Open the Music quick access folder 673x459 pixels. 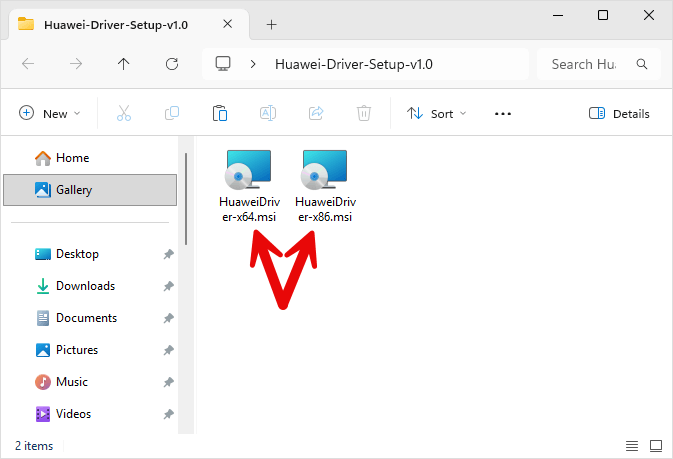click(90, 382)
